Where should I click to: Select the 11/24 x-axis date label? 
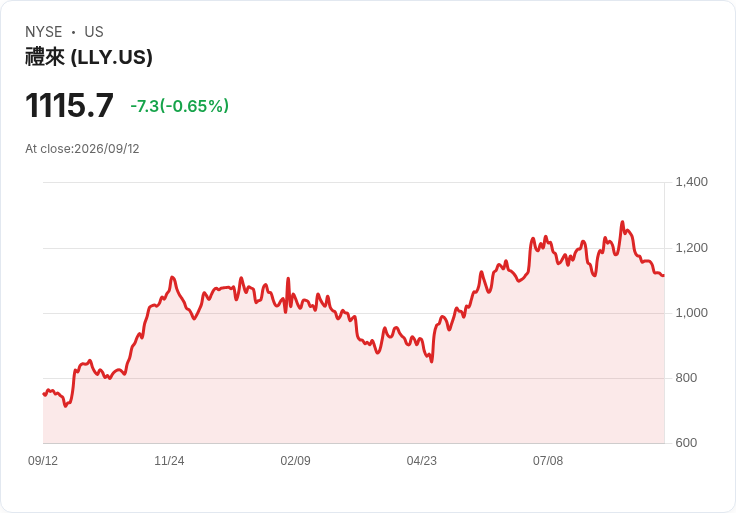point(169,461)
